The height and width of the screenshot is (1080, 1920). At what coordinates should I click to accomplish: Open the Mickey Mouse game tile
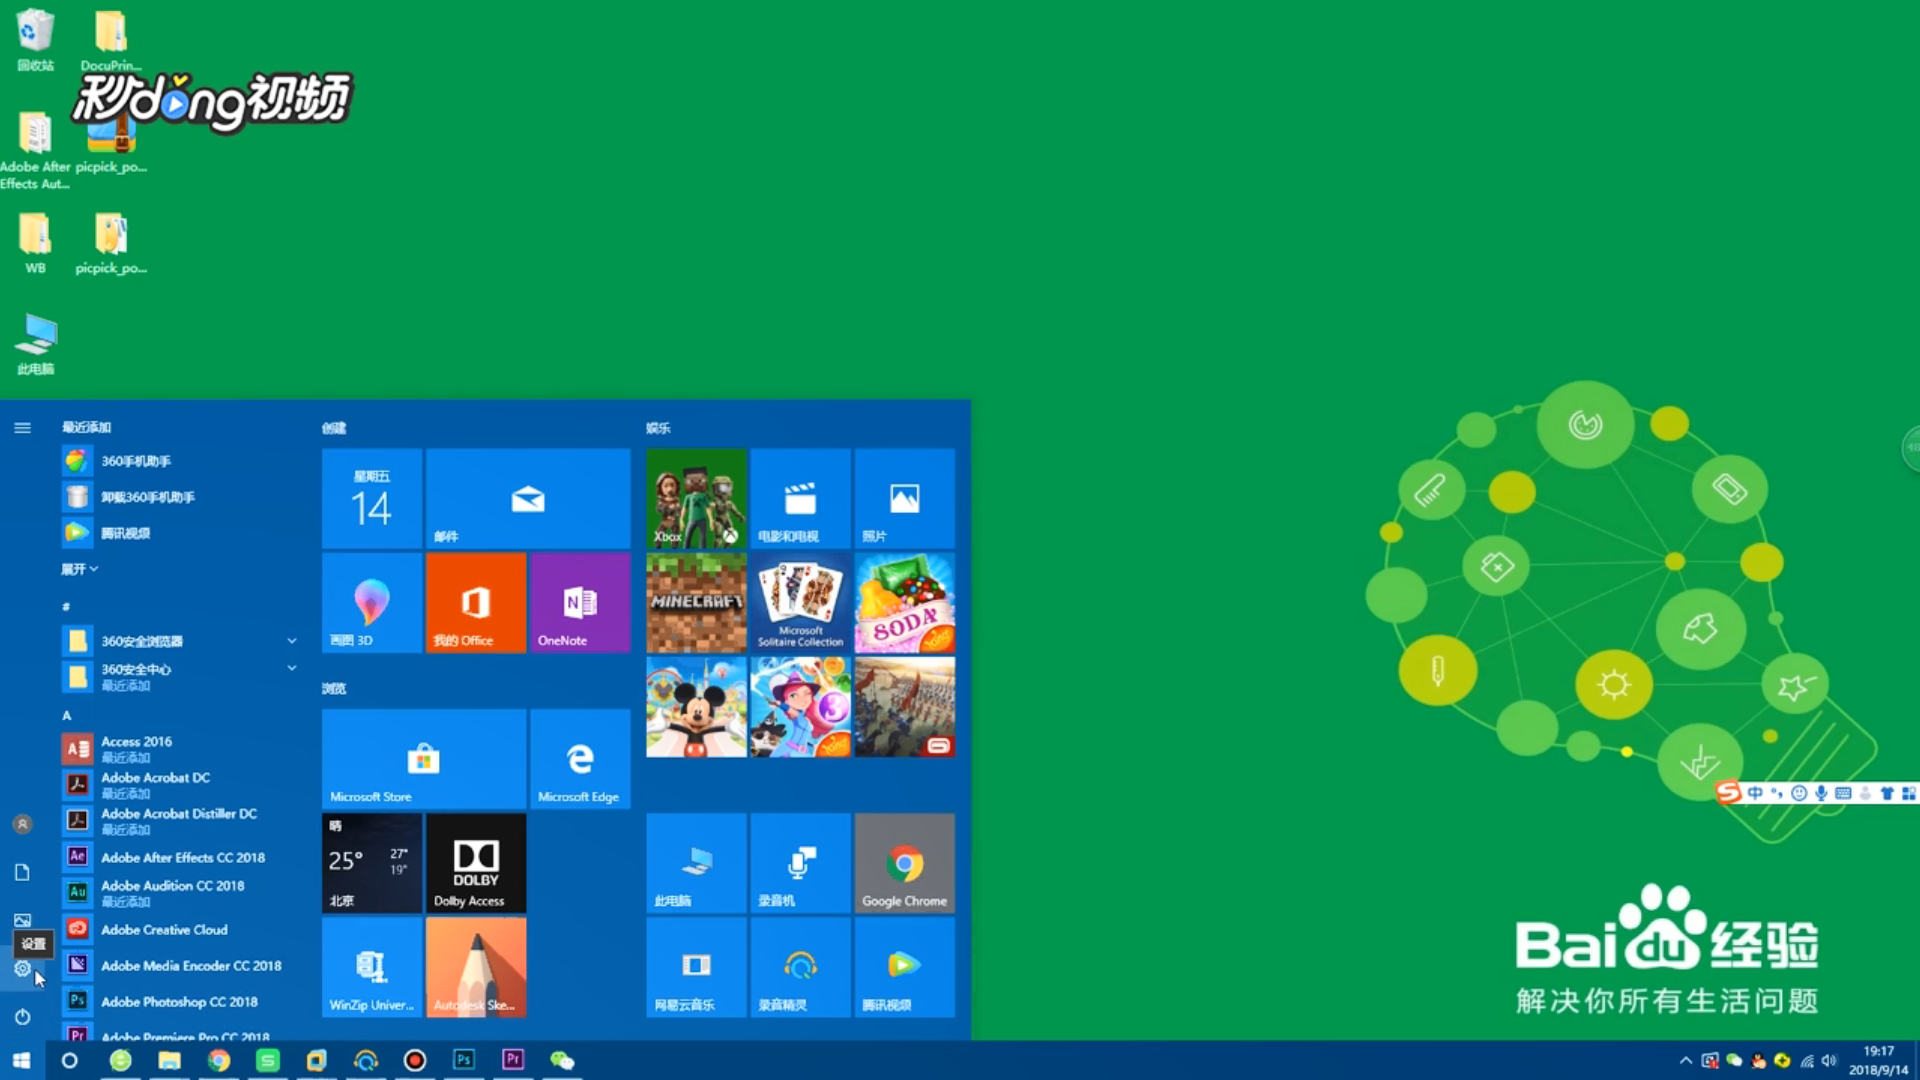696,707
